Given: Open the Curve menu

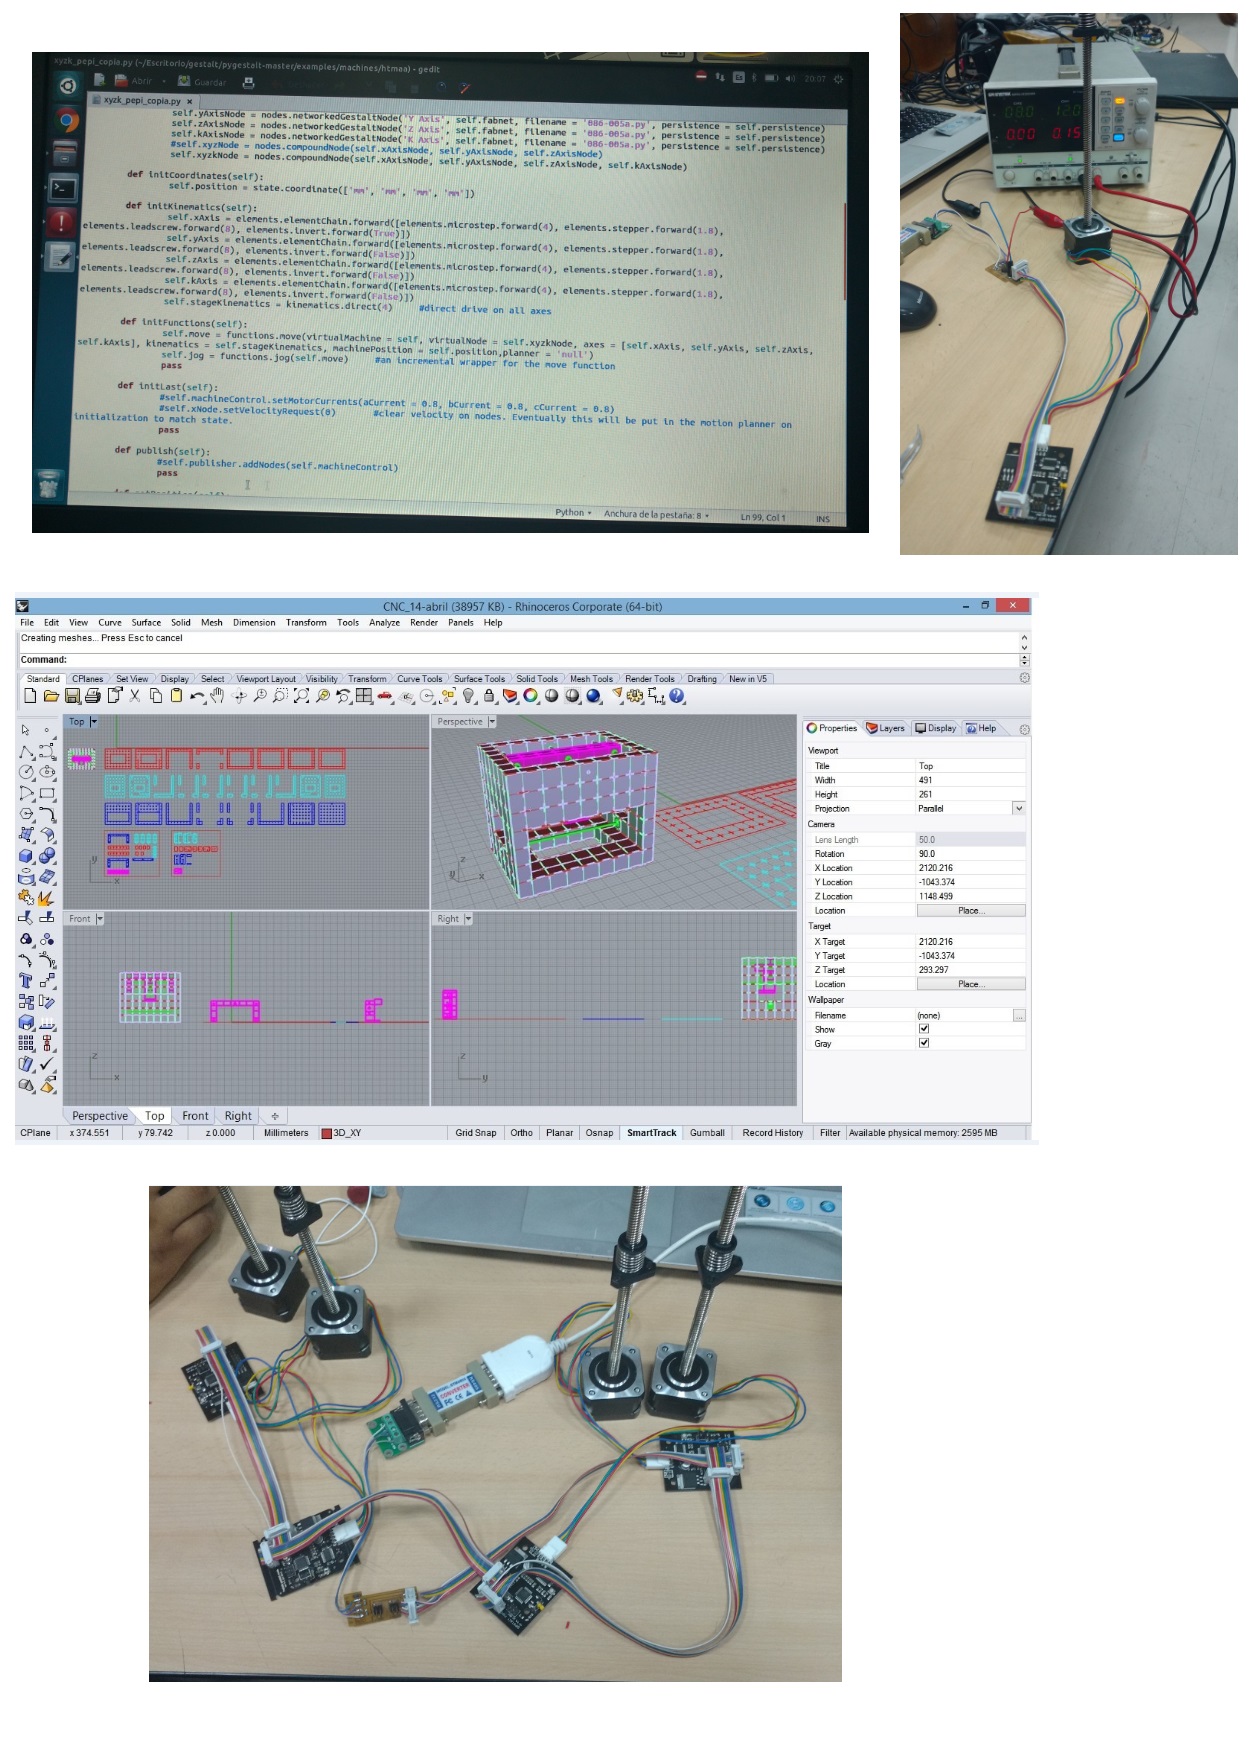Looking at the screenshot, I should click(110, 622).
